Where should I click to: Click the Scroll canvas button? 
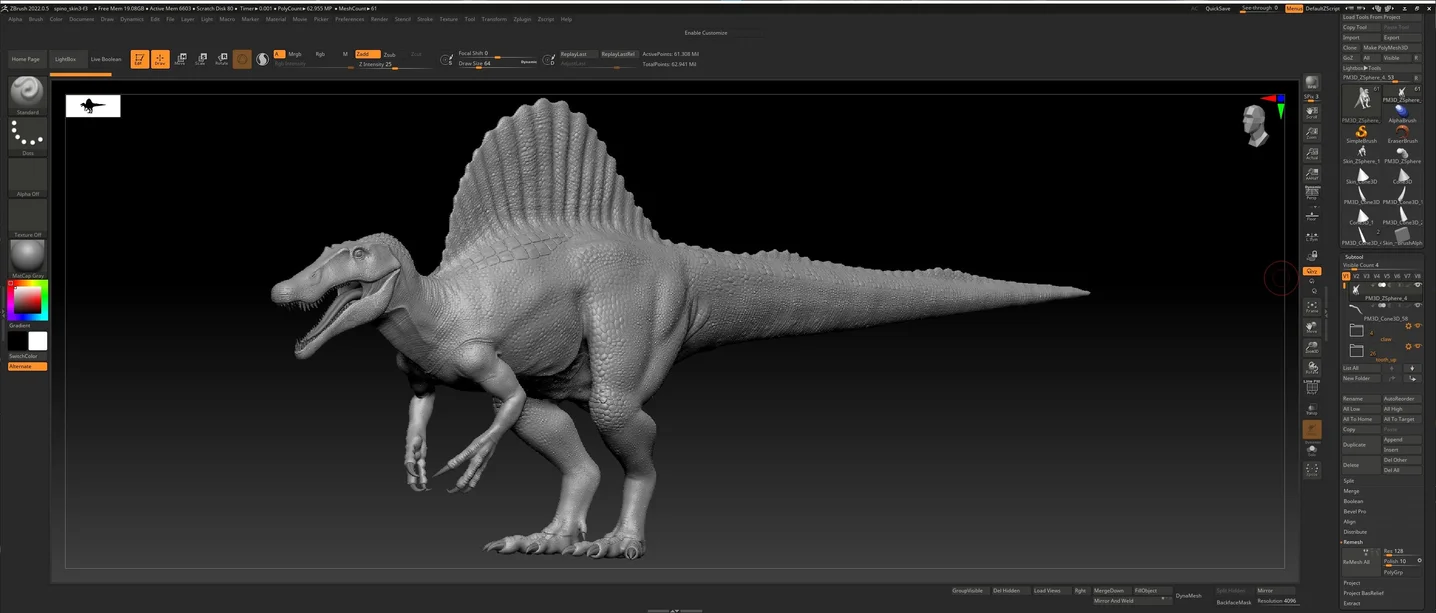pyautogui.click(x=1312, y=112)
